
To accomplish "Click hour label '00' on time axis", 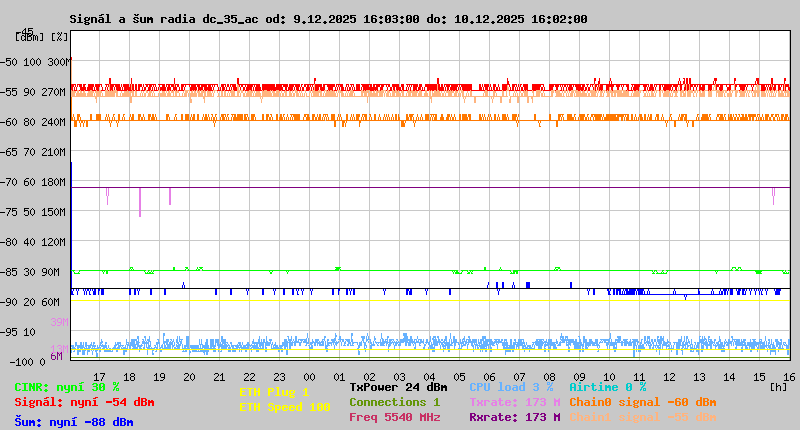I will pyautogui.click(x=309, y=377).
